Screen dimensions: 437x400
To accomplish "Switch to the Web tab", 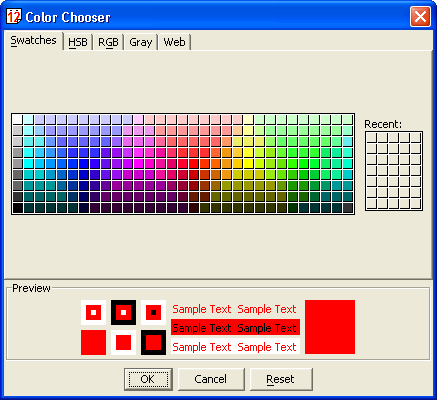I will [174, 42].
